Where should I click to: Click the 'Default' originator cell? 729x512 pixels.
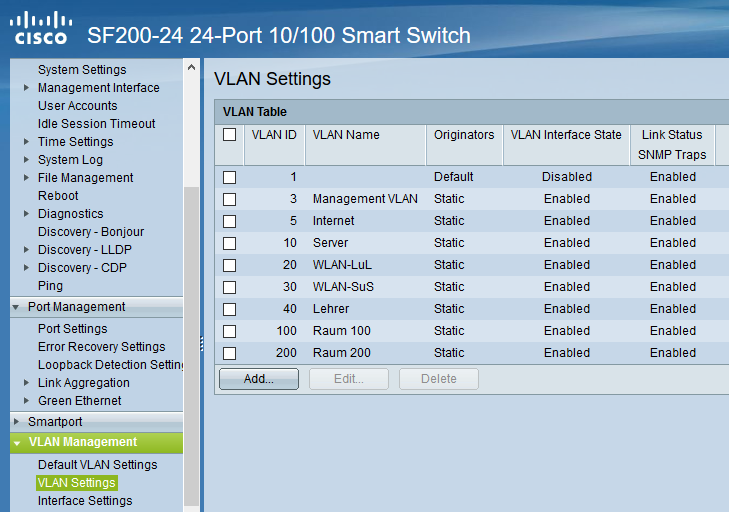pyautogui.click(x=453, y=177)
